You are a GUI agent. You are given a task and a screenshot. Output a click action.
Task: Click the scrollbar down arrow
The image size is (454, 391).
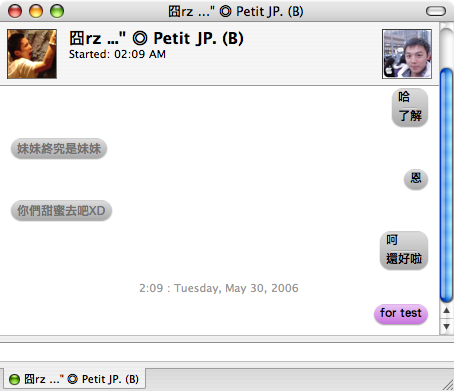446,326
